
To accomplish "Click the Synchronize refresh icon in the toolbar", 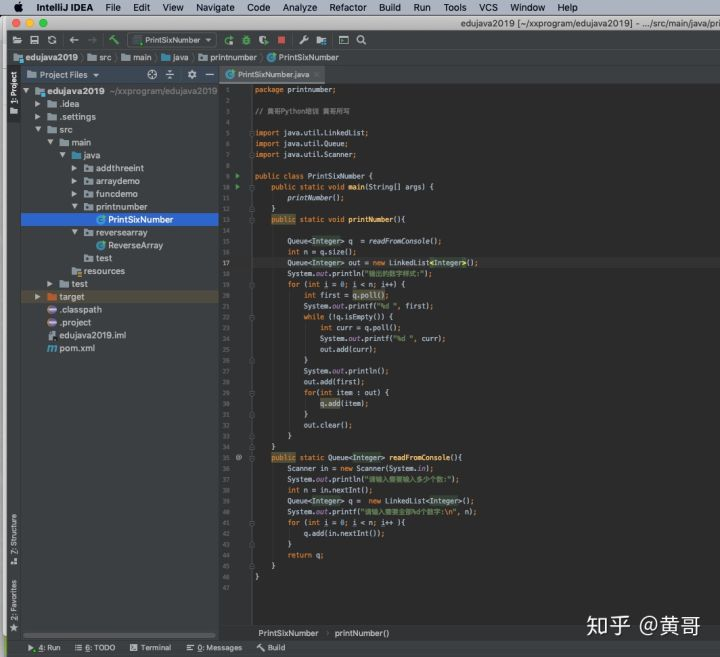I will (52, 40).
